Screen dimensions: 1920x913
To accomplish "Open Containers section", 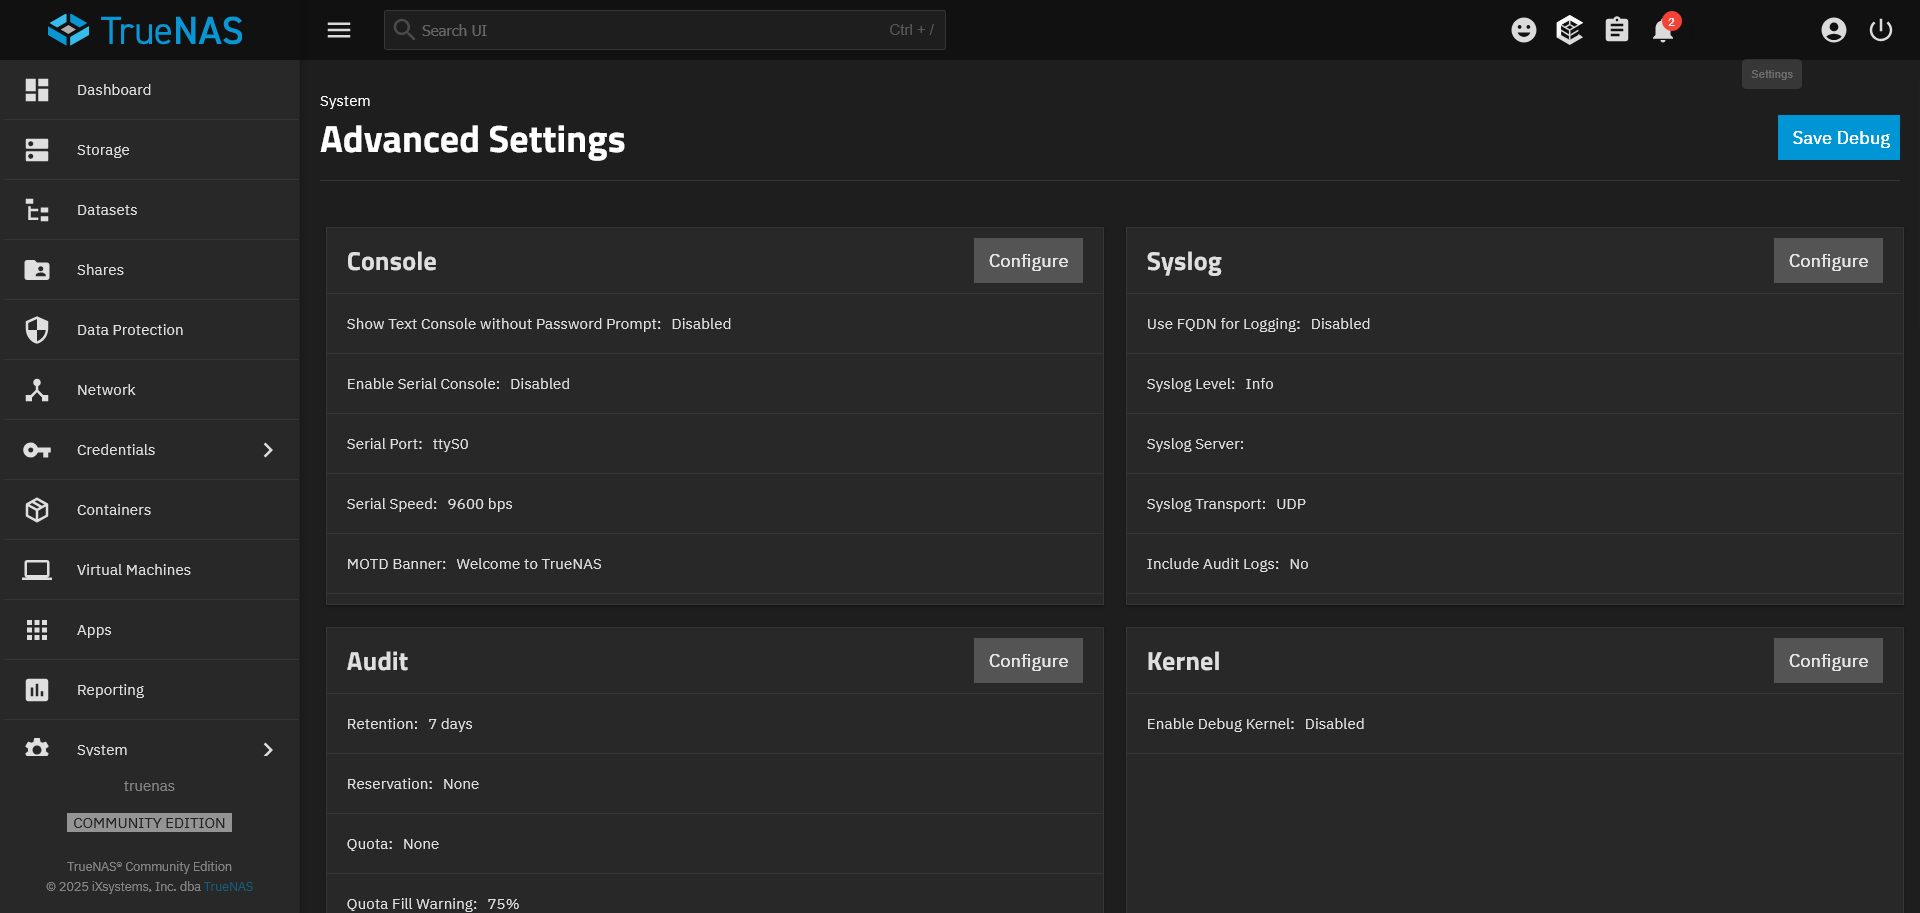I will click(x=150, y=510).
